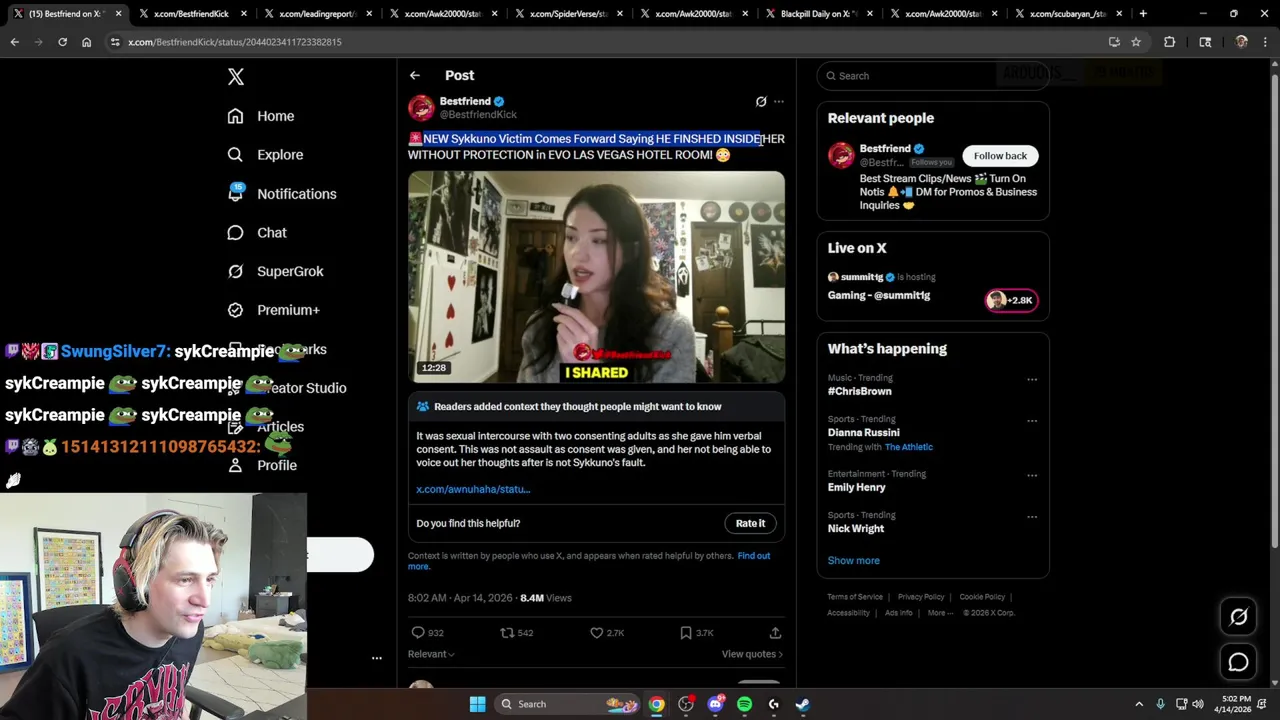The height and width of the screenshot is (720, 1280).
Task: Open the Explore page
Action: click(265, 155)
